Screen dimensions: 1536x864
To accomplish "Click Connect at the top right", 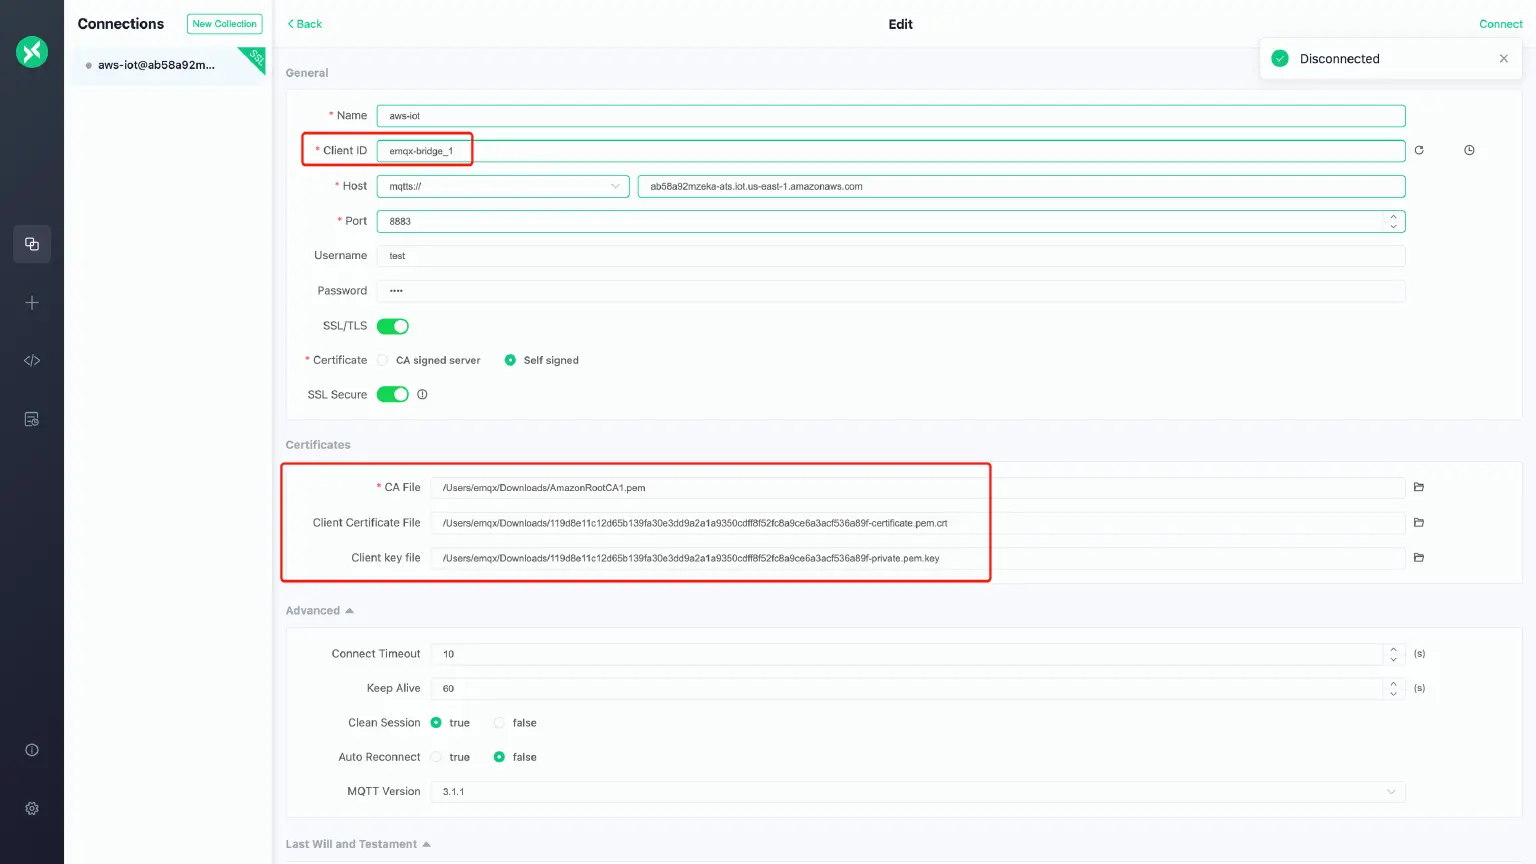I will [x=1500, y=24].
